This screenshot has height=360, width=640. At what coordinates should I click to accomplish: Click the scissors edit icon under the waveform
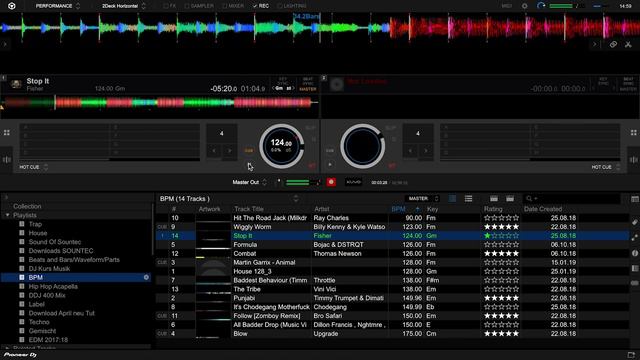click(x=628, y=44)
